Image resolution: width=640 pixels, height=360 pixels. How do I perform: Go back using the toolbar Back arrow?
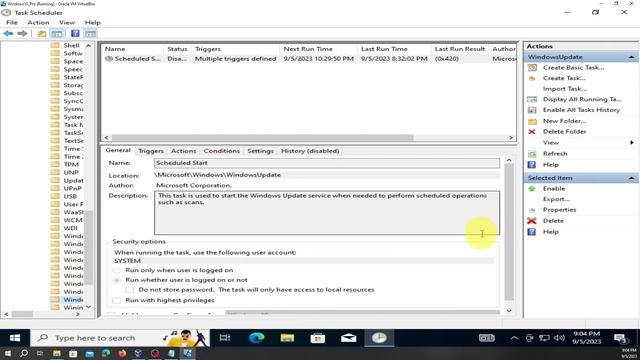tap(8, 33)
